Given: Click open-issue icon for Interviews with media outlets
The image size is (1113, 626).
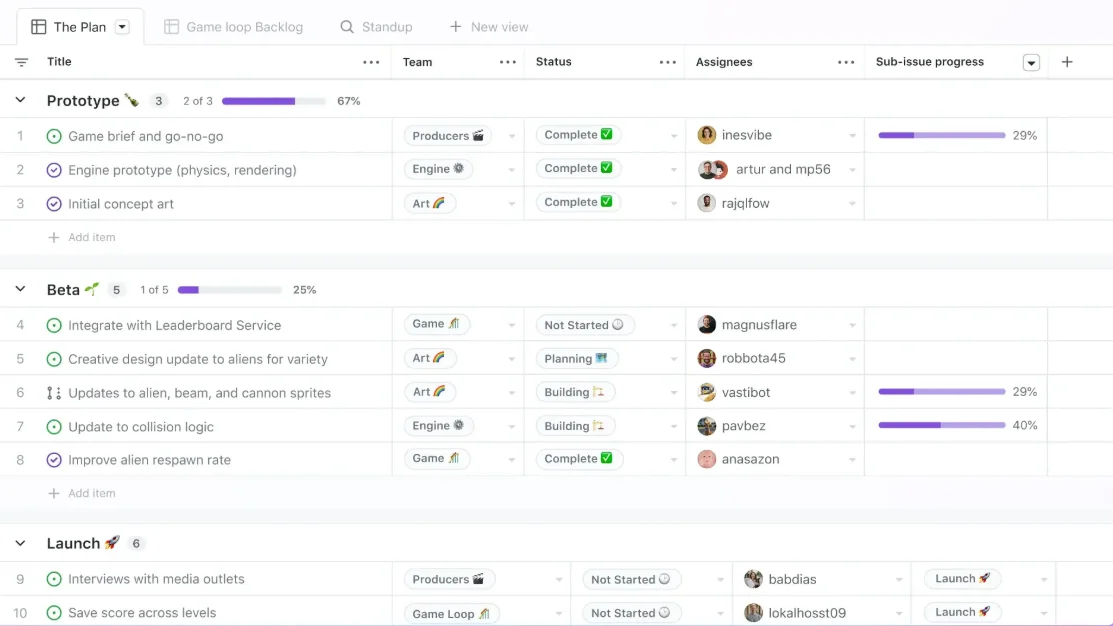Looking at the screenshot, I should (54, 579).
